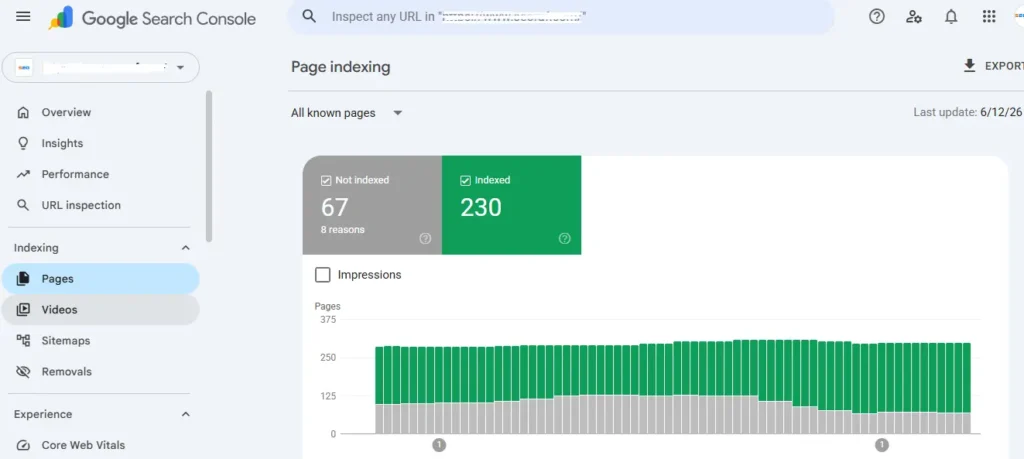Viewport: 1024px width, 459px height.
Task: Open the property selector dropdown arrow
Action: click(x=180, y=67)
